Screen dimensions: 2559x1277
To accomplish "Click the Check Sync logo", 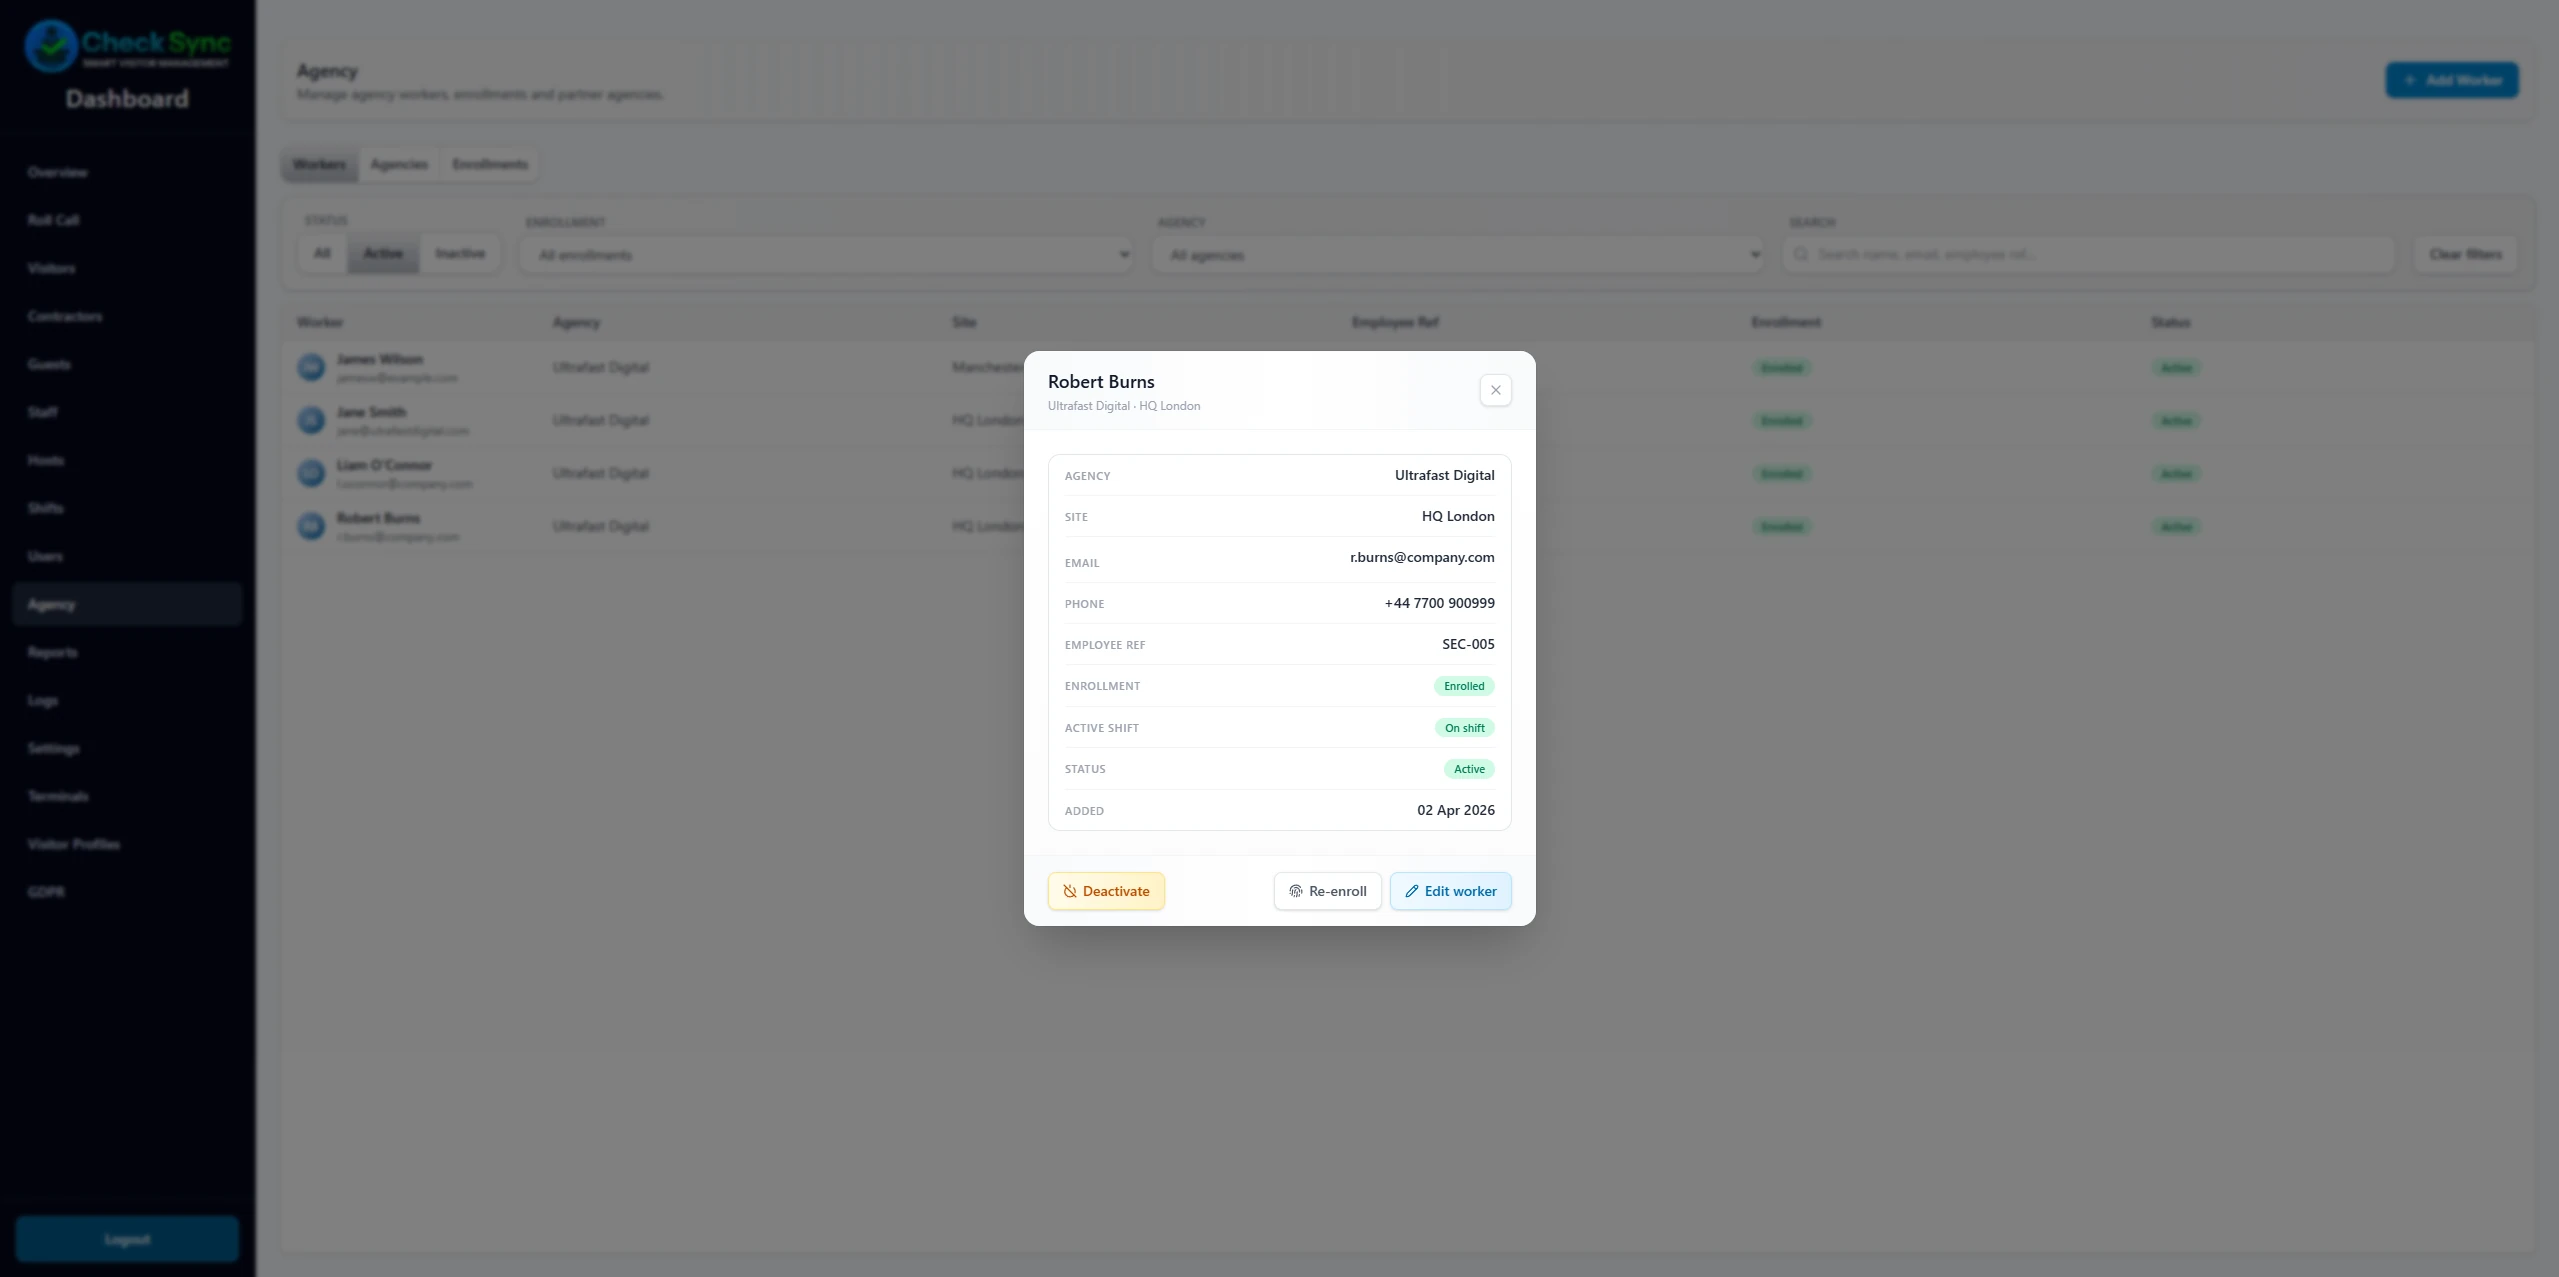I will pos(127,46).
